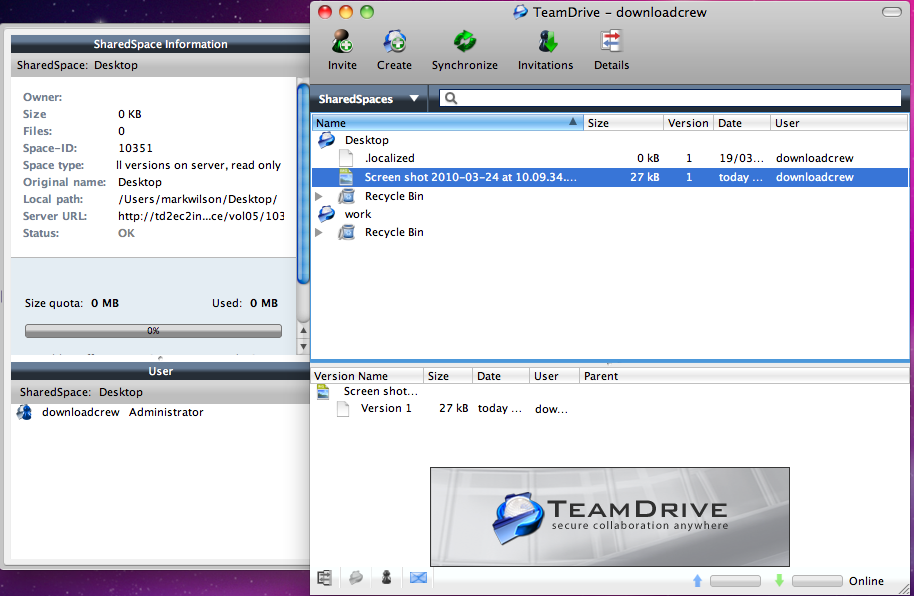Viewport: 914px width, 596px height.
Task: Click the Space-ID value 10351
Action: tap(135, 148)
